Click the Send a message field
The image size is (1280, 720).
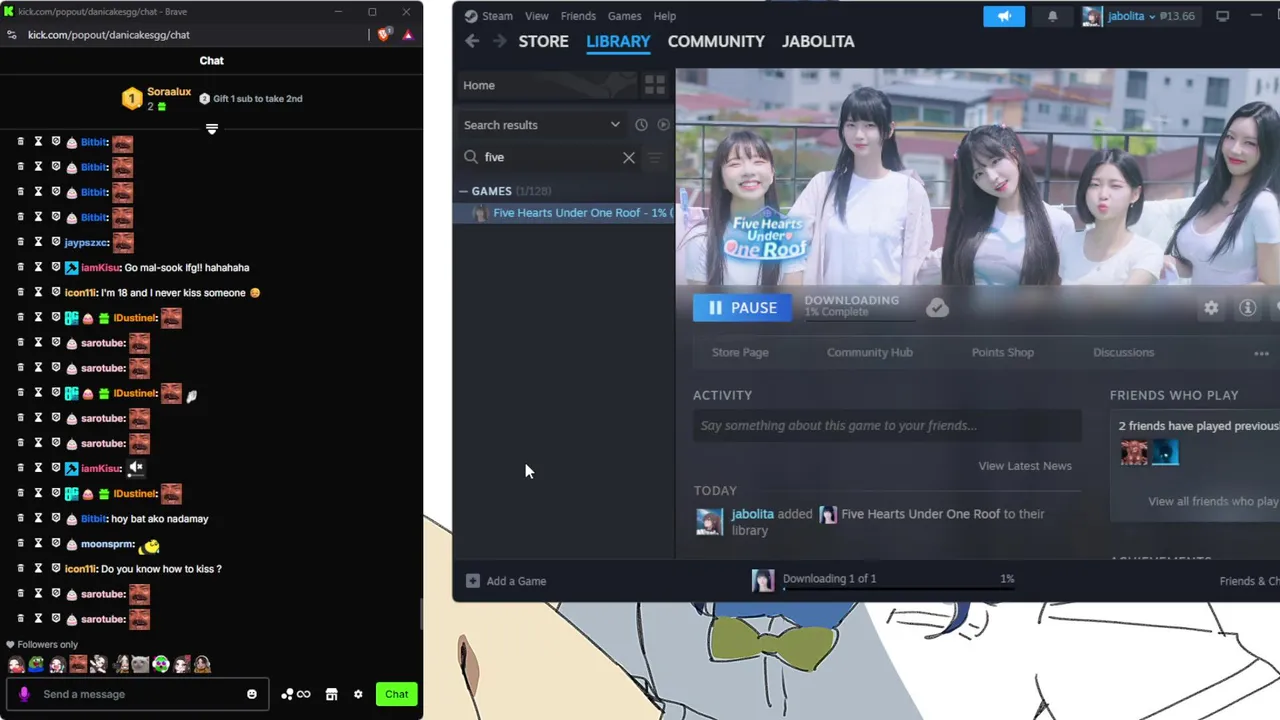[137, 694]
